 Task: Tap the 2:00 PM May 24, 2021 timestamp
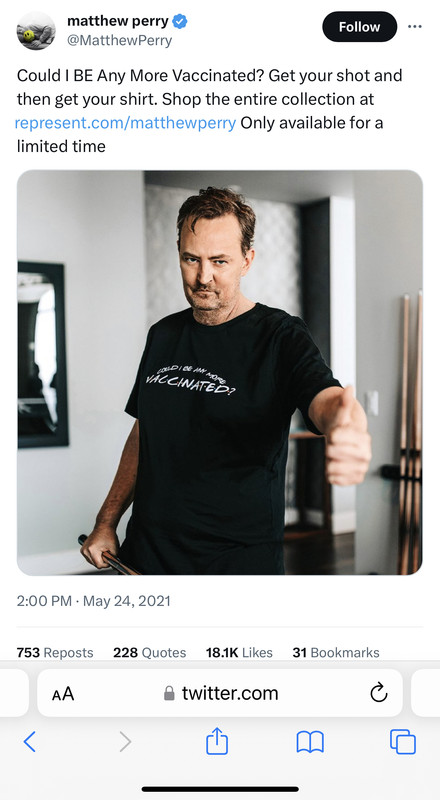coord(93,601)
